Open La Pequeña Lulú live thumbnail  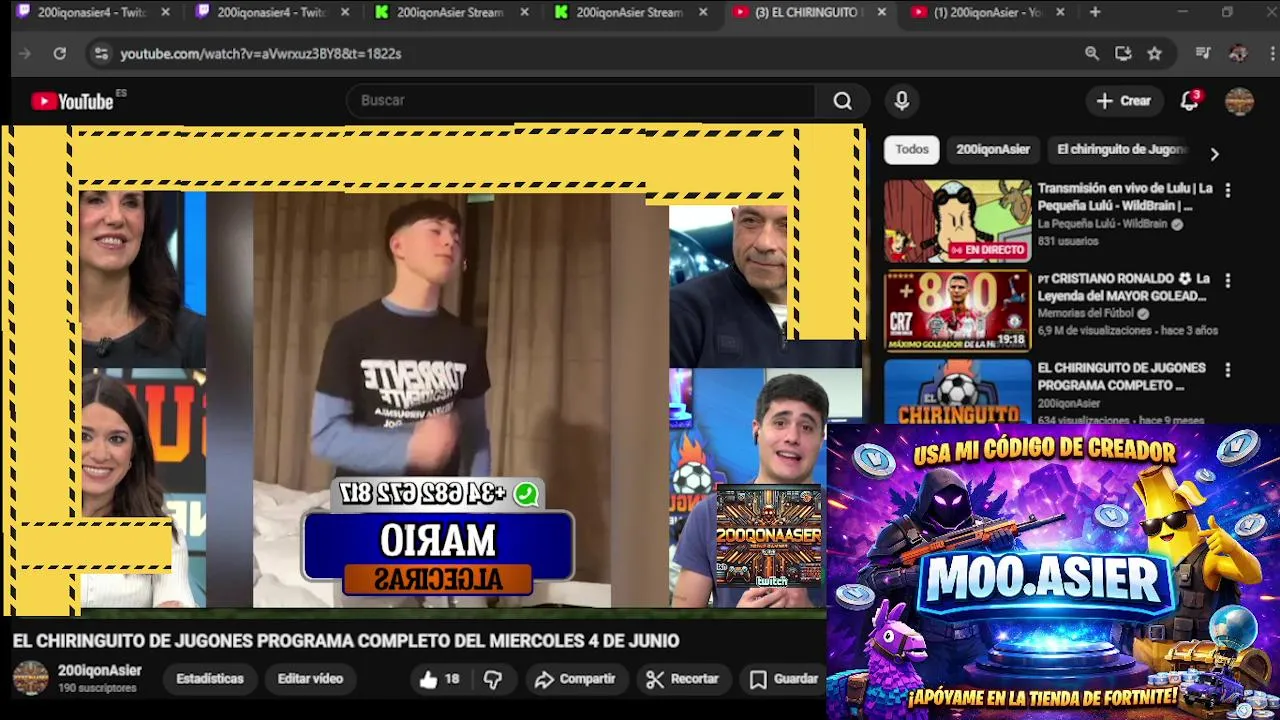(x=957, y=221)
